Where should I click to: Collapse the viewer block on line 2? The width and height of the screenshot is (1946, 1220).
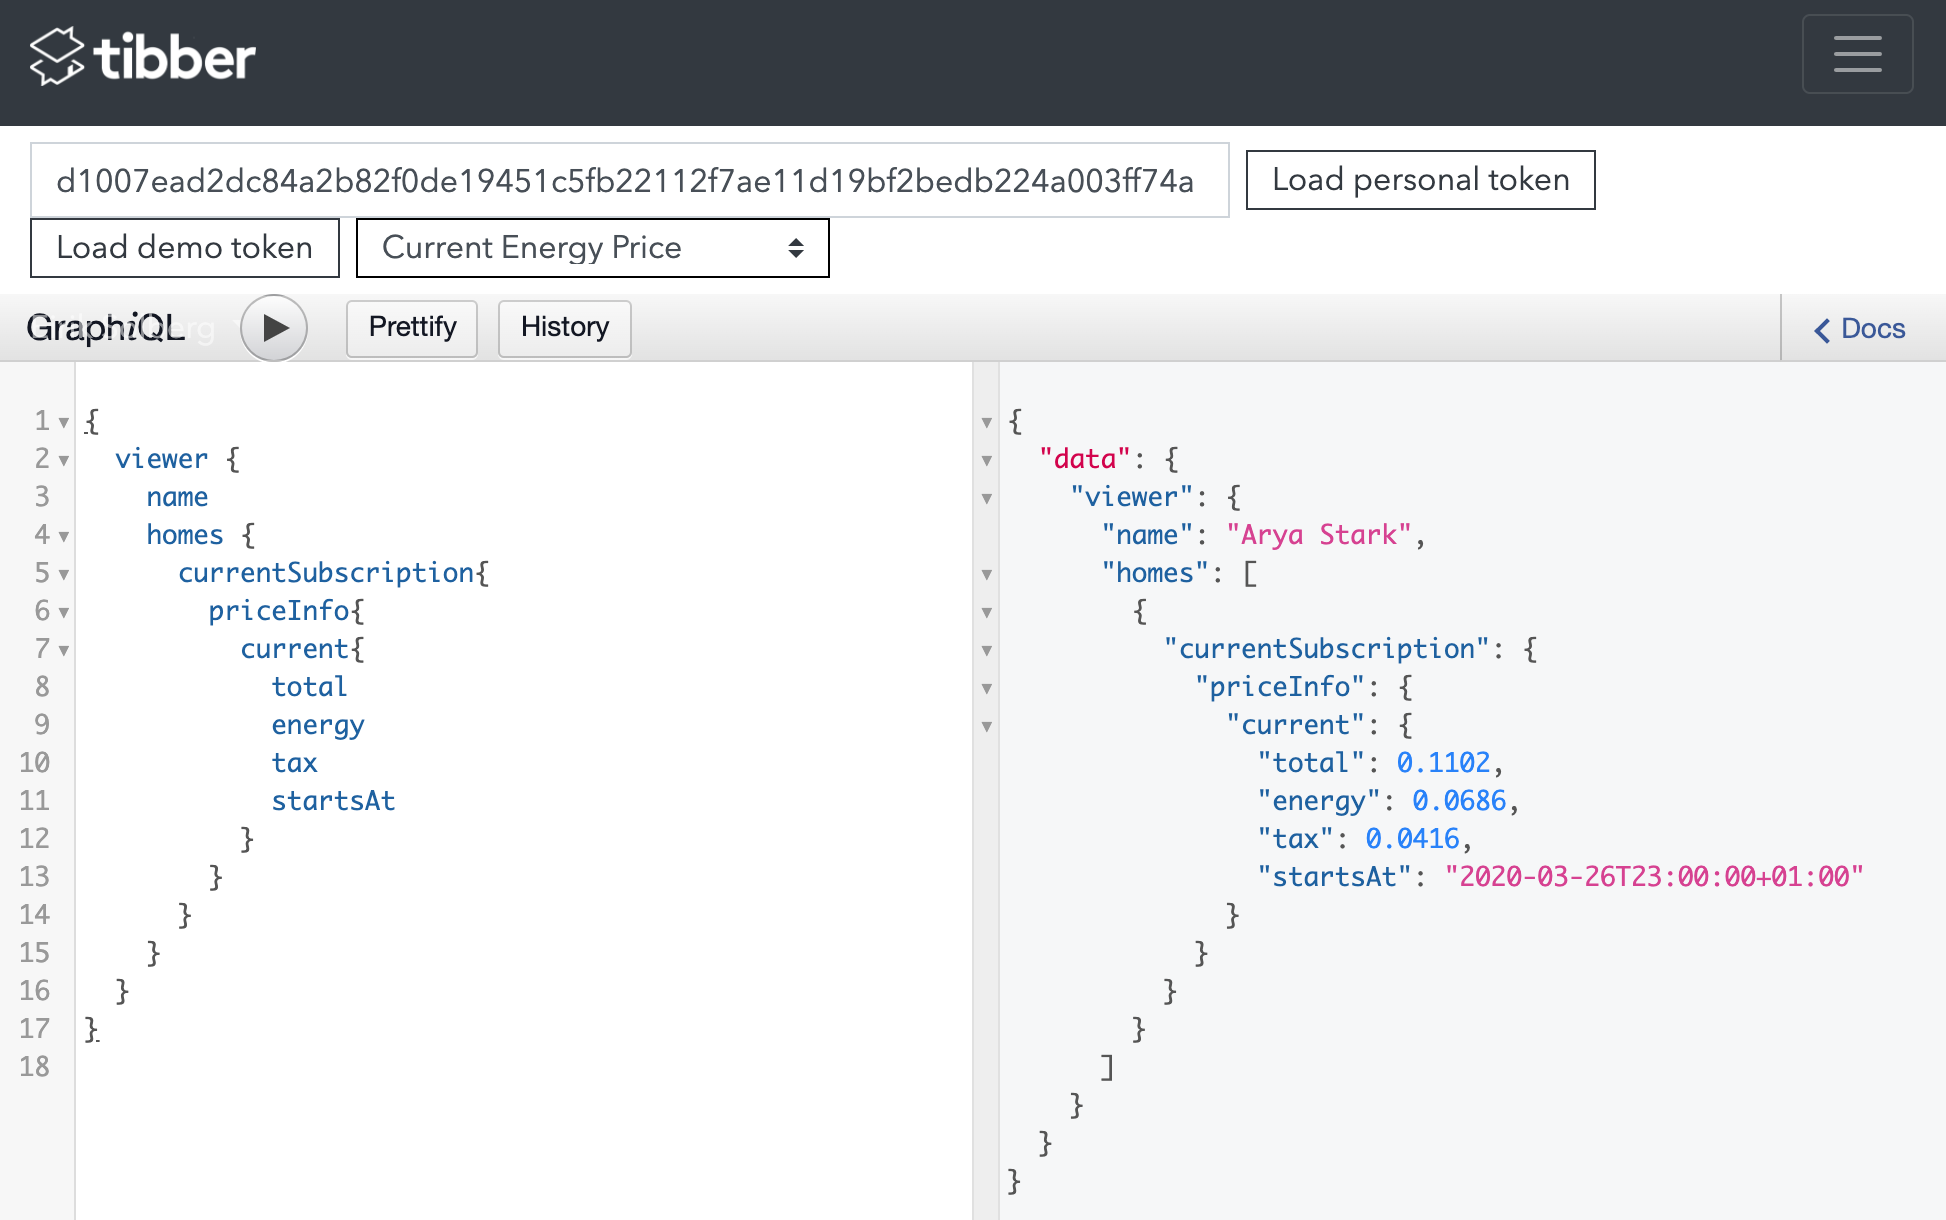click(x=64, y=460)
